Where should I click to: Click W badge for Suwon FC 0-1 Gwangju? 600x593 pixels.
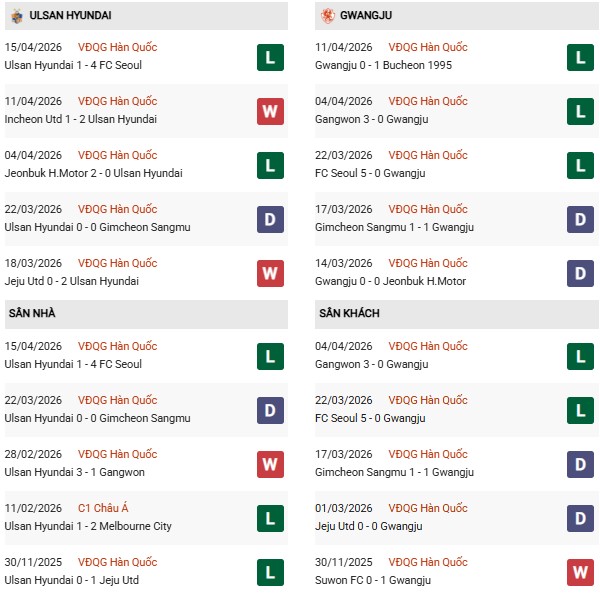tap(580, 572)
